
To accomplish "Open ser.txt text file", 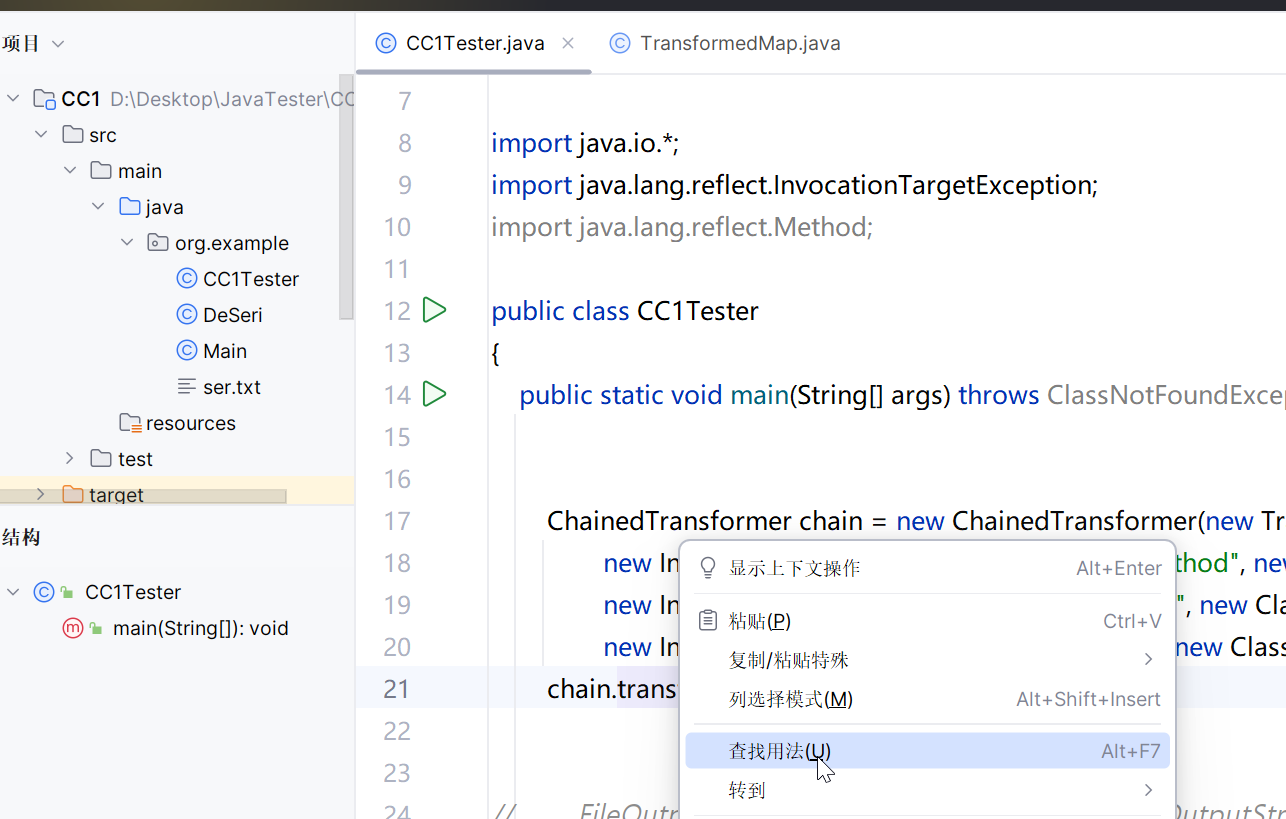I will tap(231, 387).
